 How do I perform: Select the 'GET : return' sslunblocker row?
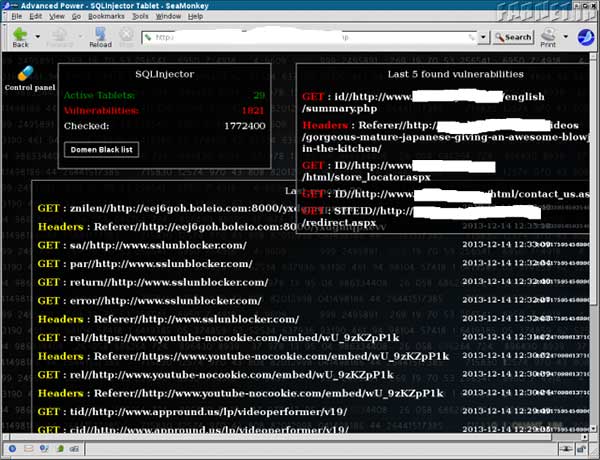pyautogui.click(x=153, y=282)
